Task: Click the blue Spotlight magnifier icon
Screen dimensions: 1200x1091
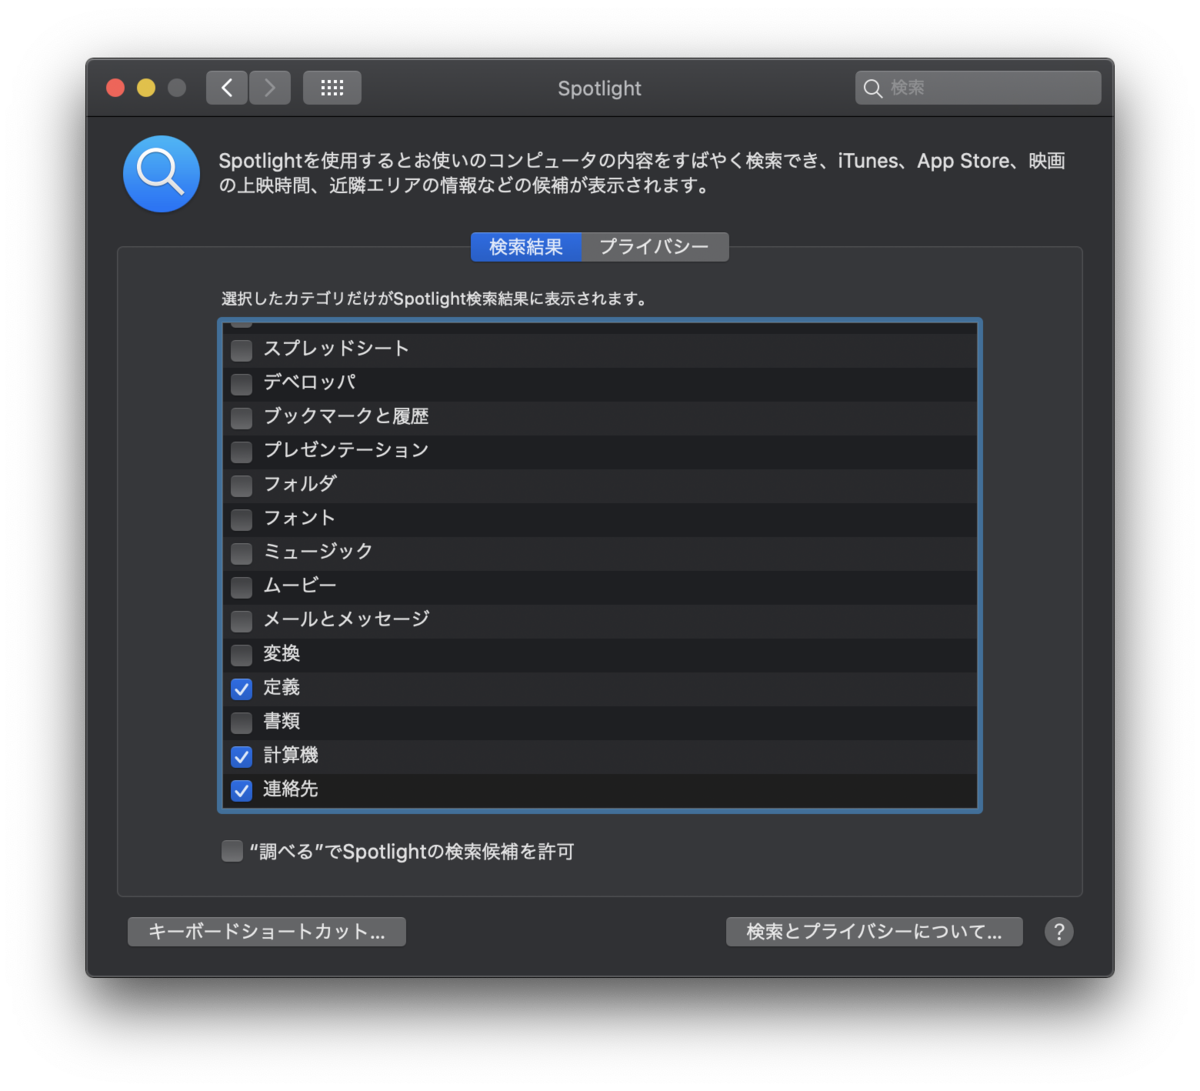Action: point(161,174)
